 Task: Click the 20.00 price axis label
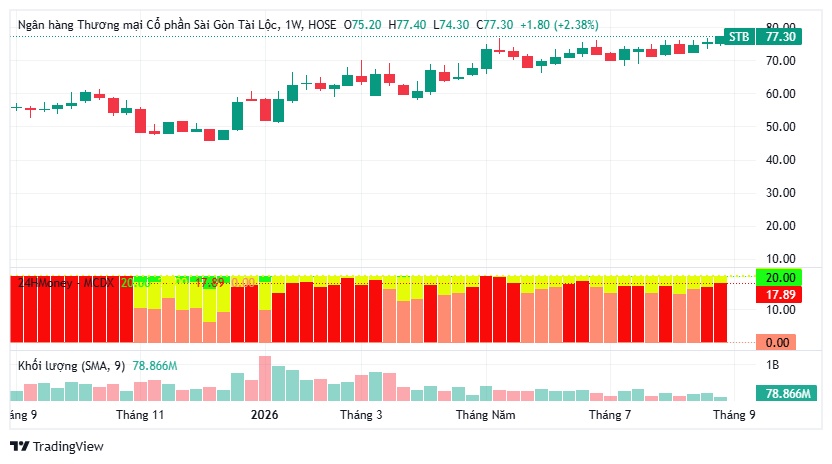(x=781, y=226)
